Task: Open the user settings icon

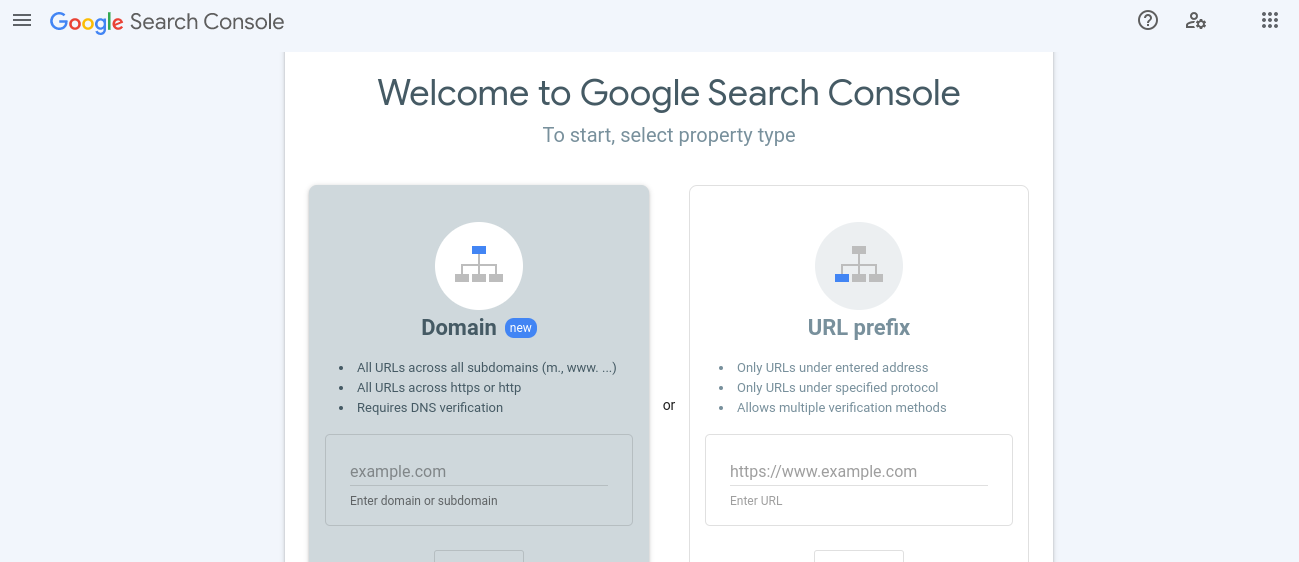Action: click(x=1195, y=20)
